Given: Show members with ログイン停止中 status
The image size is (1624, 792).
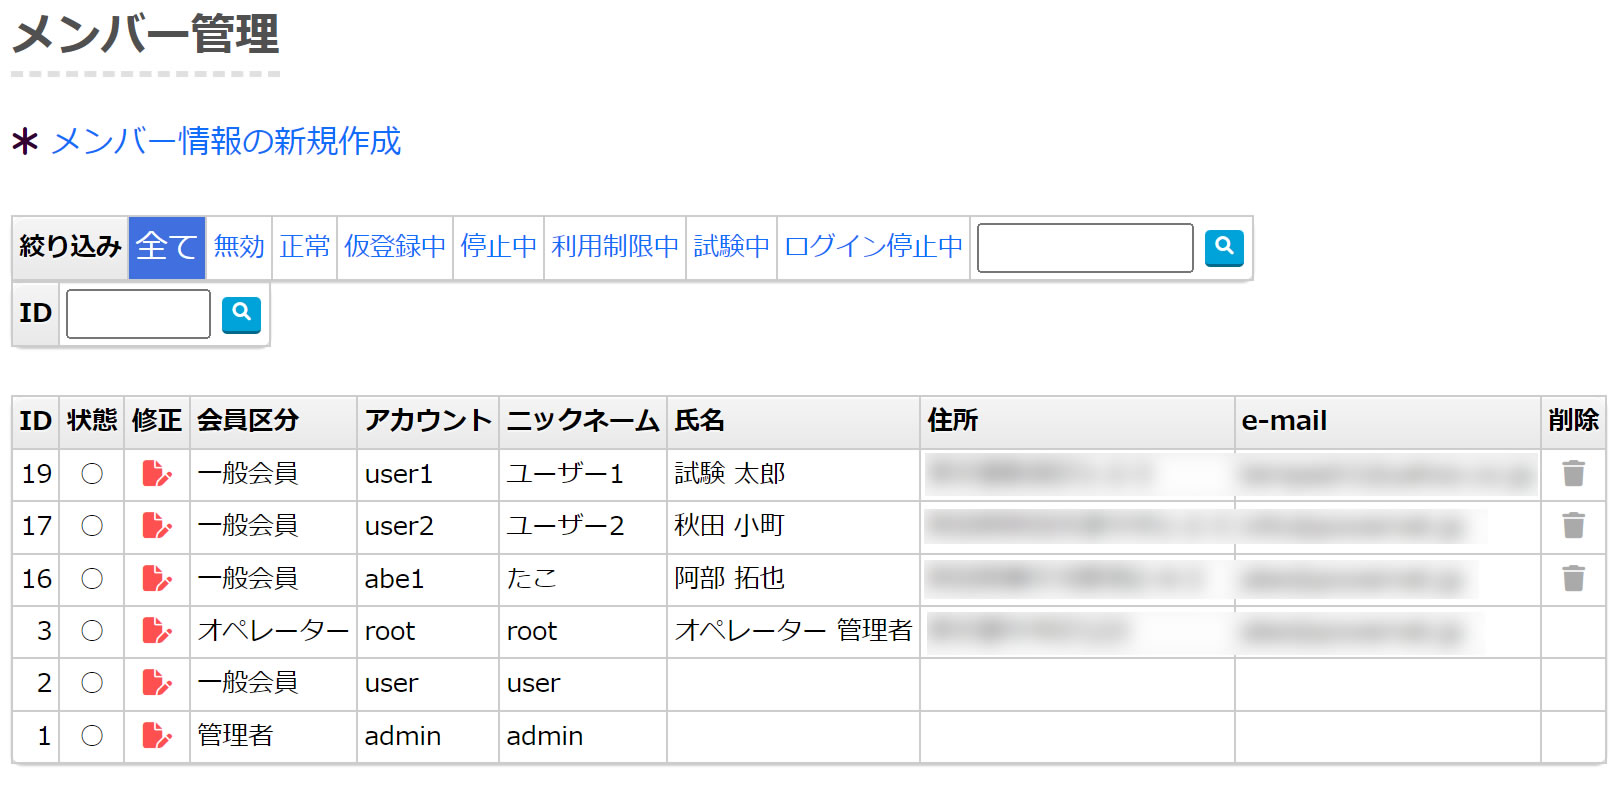Looking at the screenshot, I should coord(873,247).
